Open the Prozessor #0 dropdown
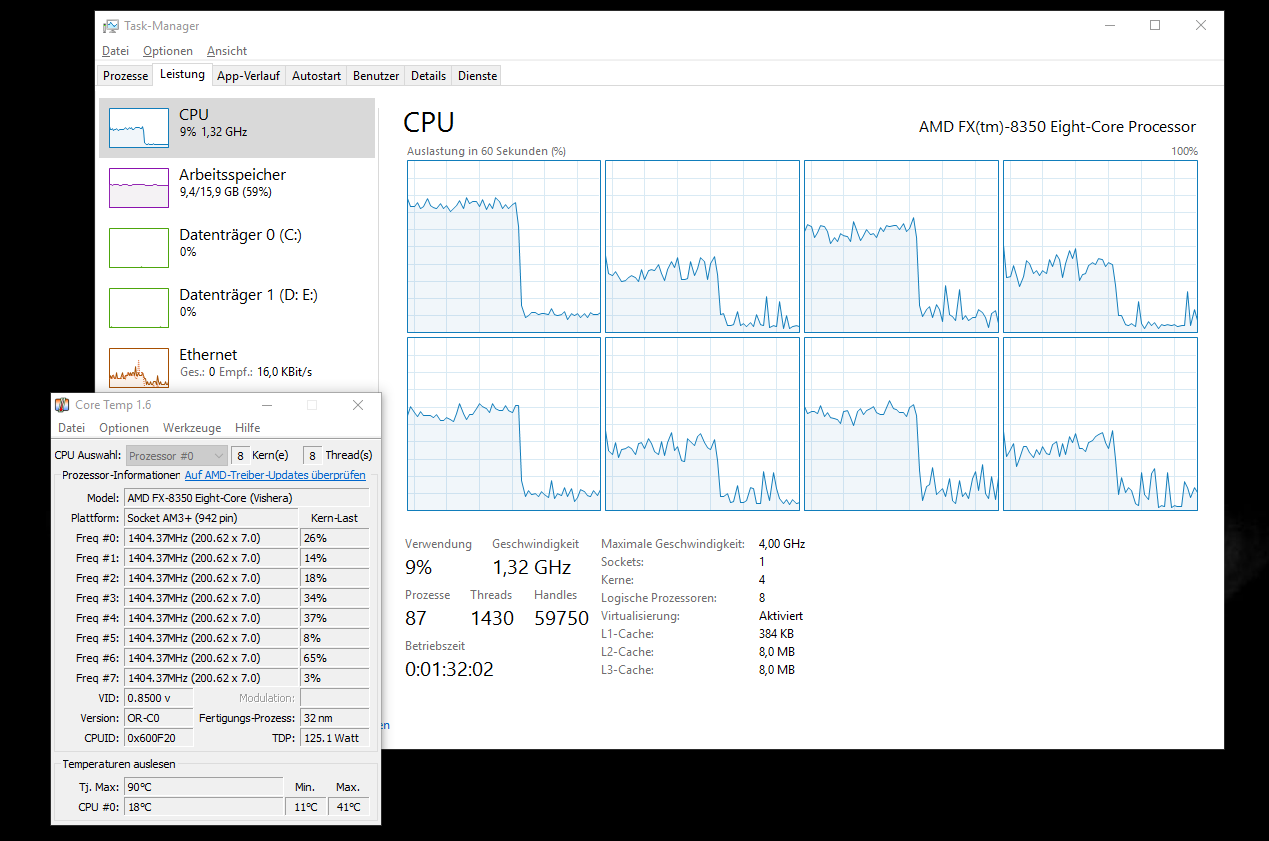 177,456
